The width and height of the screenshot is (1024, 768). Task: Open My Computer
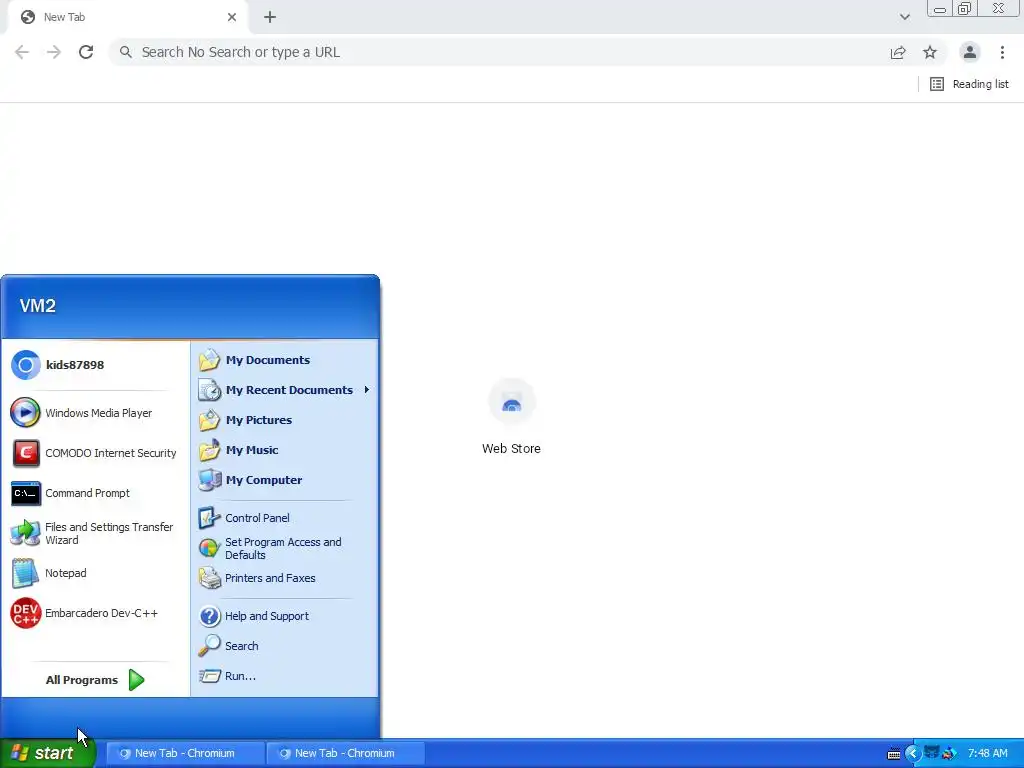click(285, 480)
